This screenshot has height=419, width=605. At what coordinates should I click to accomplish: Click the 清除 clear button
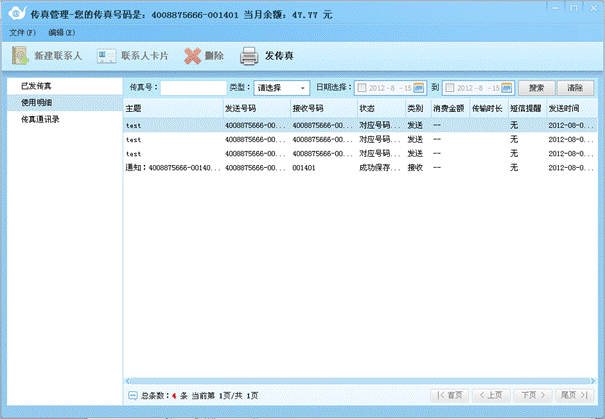[574, 88]
